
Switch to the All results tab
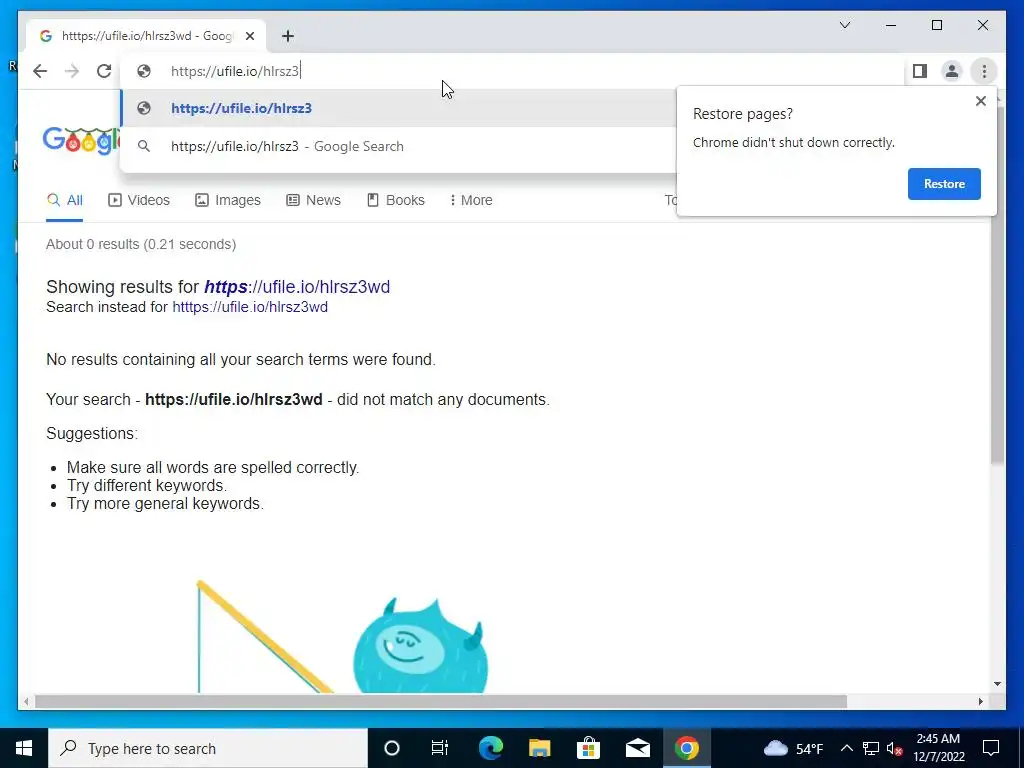click(65, 200)
